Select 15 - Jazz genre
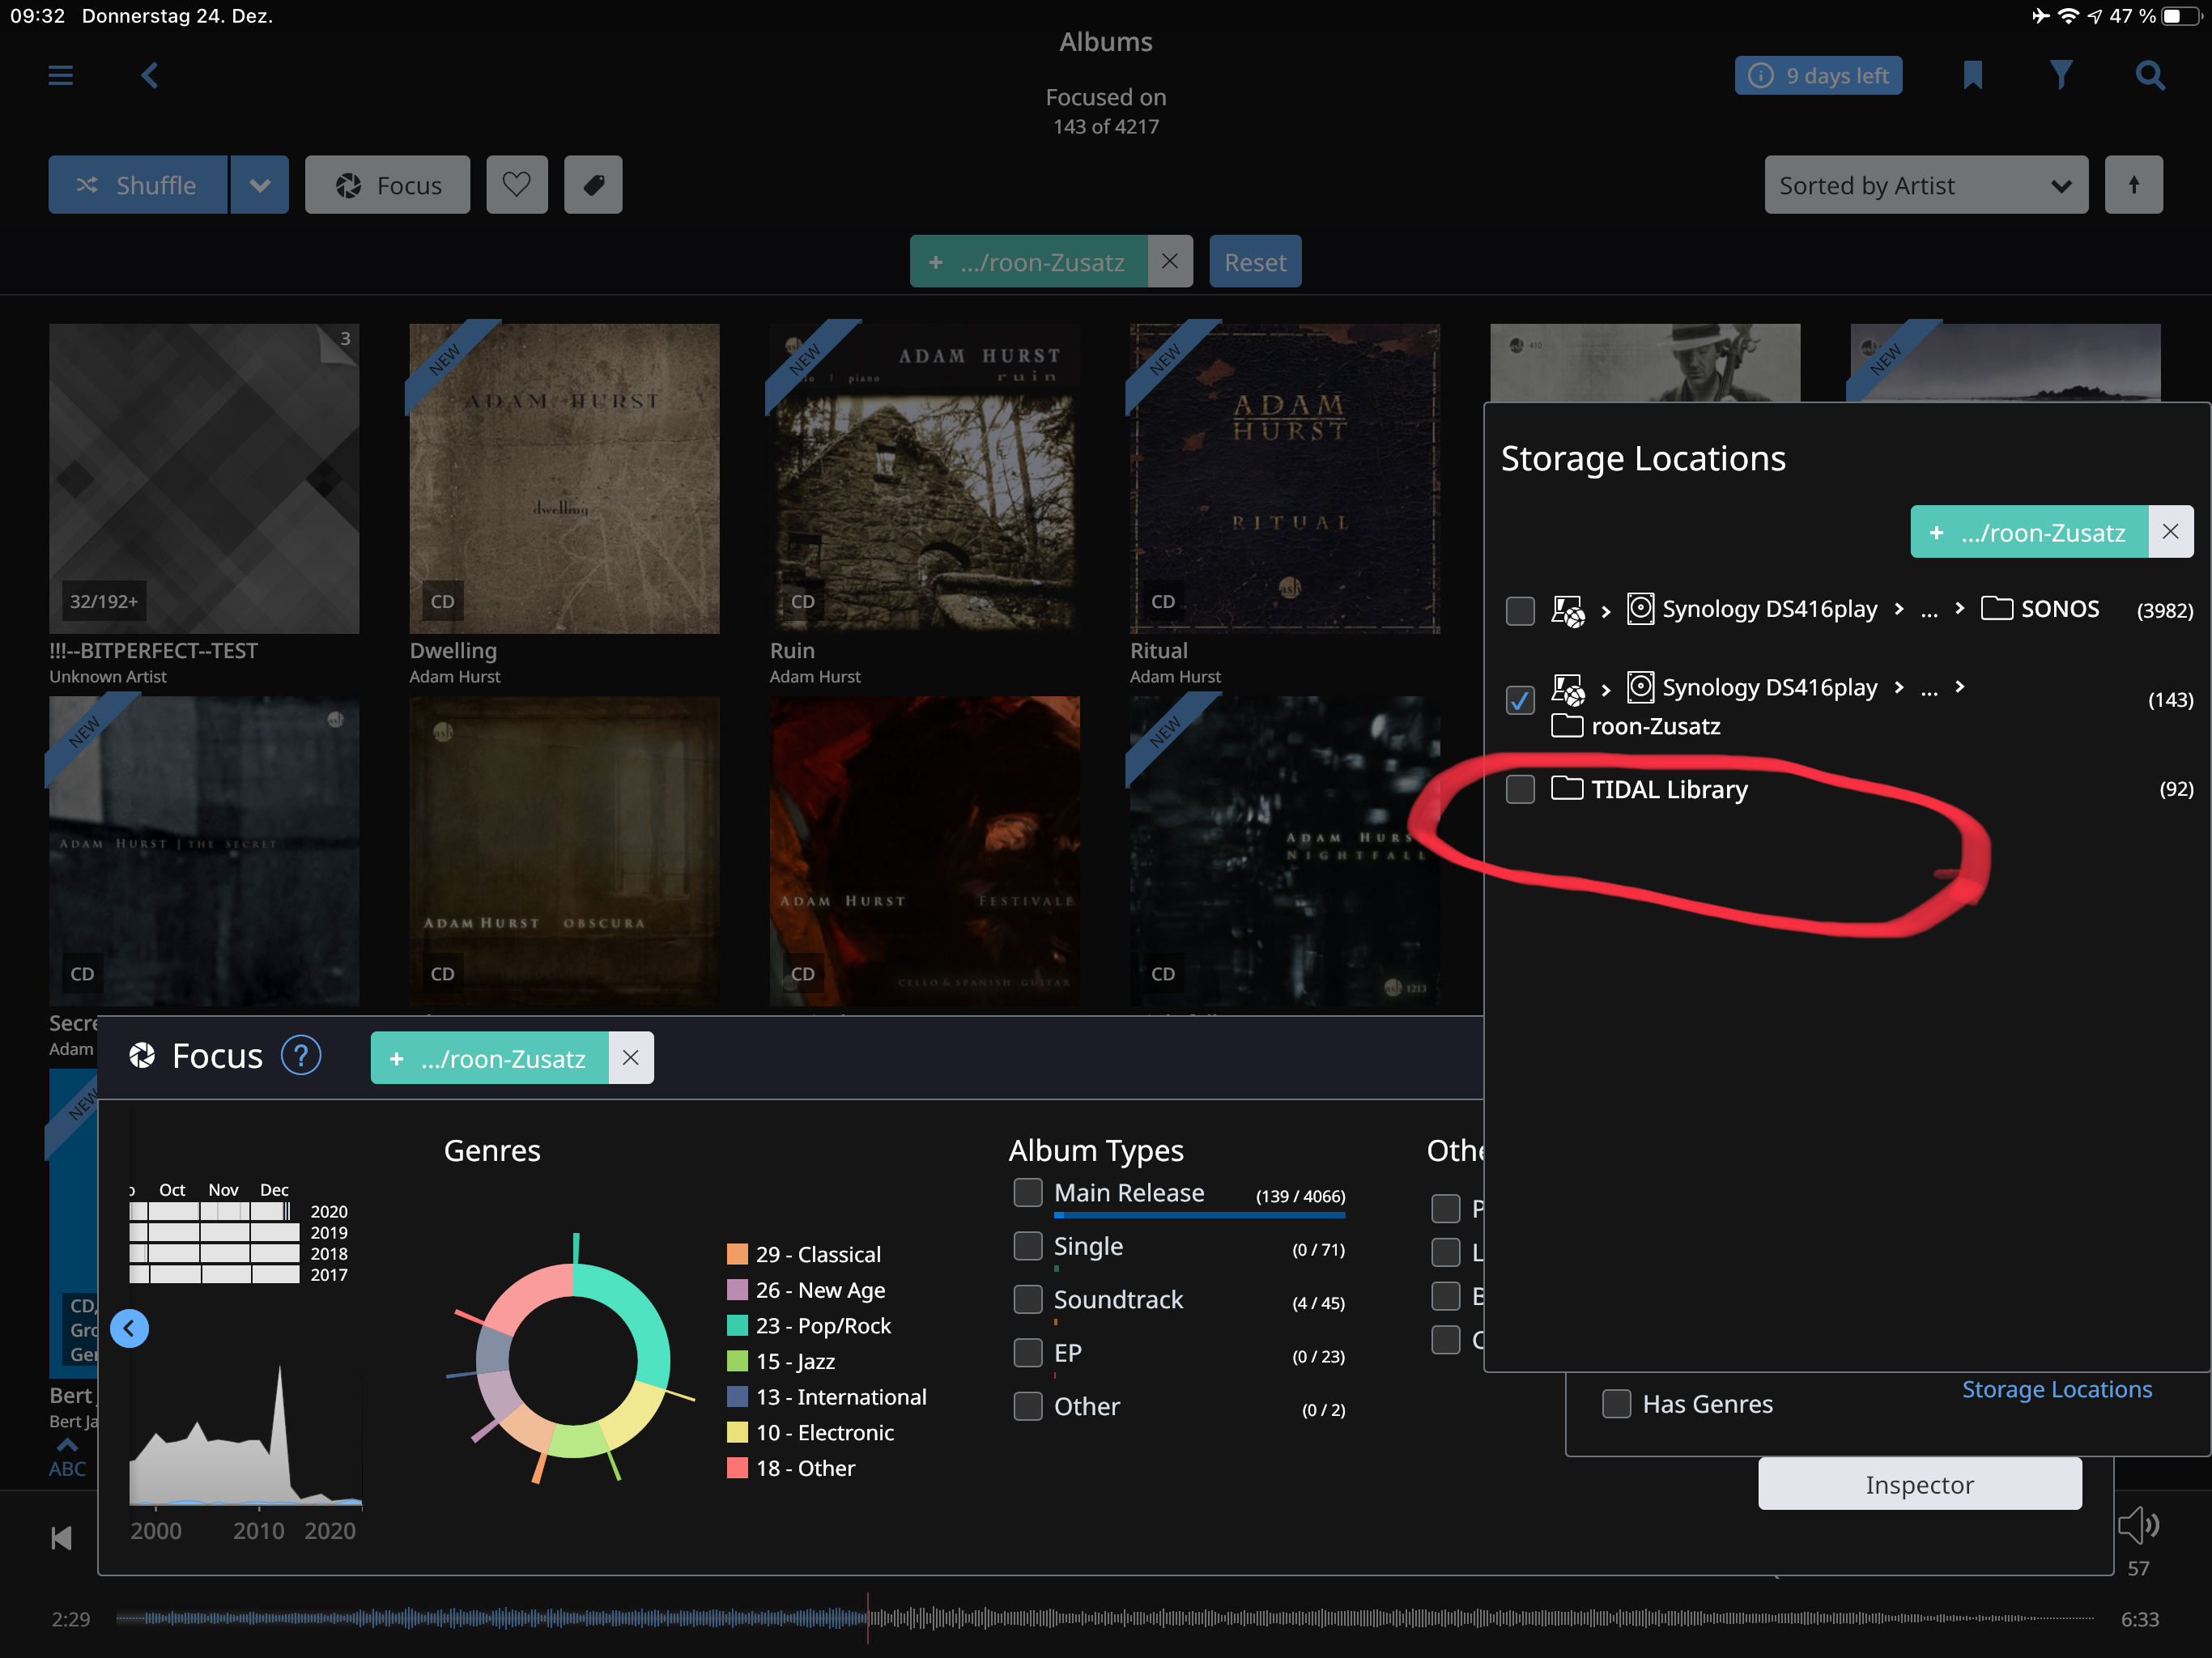 tap(781, 1361)
